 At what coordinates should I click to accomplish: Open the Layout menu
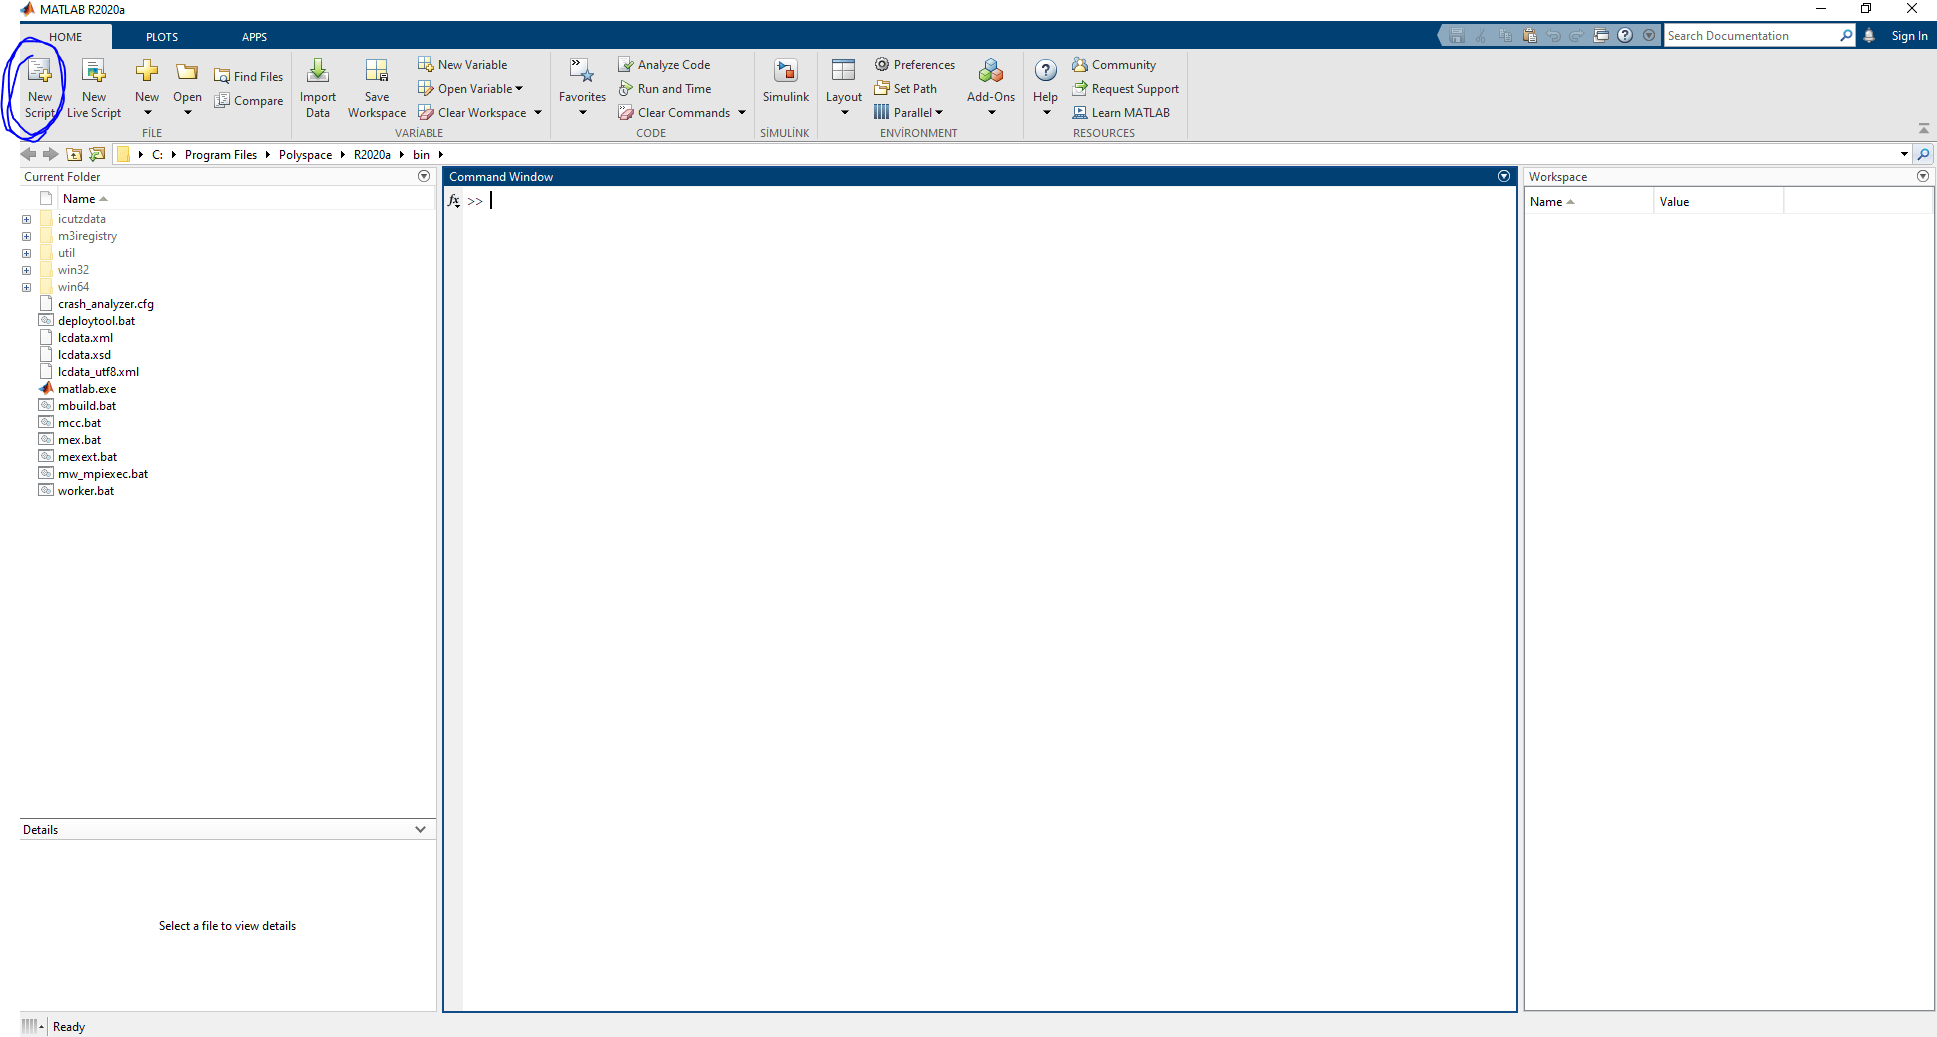click(844, 88)
